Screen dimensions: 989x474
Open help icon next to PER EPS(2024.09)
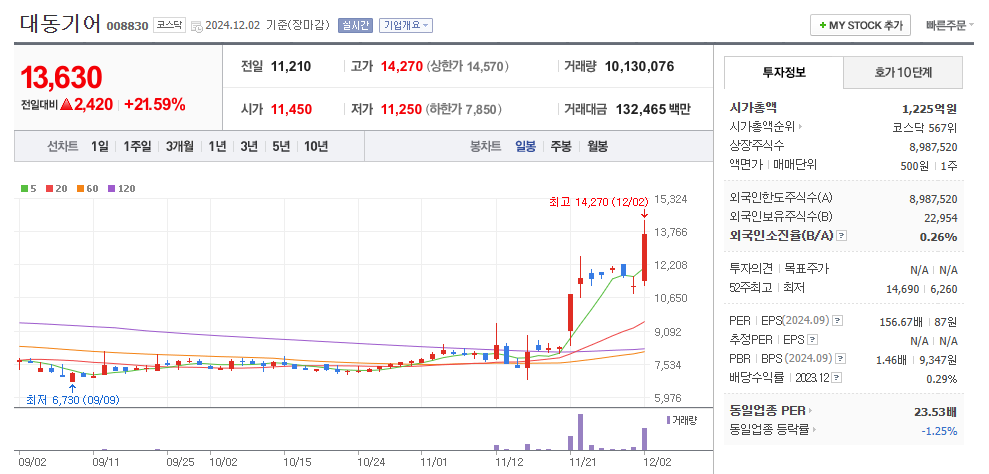pos(837,321)
